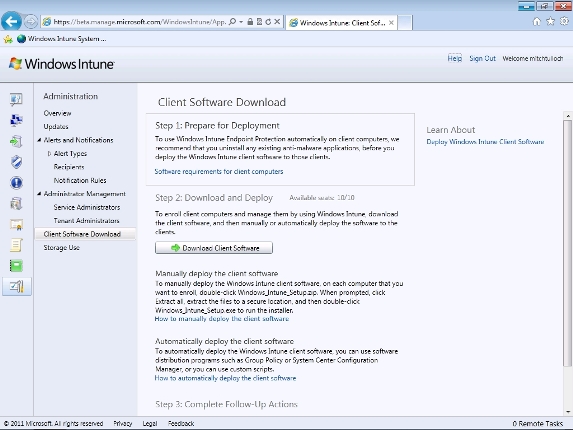This screenshot has width=573, height=430.
Task: Open Storage Use page
Action: click(x=61, y=248)
